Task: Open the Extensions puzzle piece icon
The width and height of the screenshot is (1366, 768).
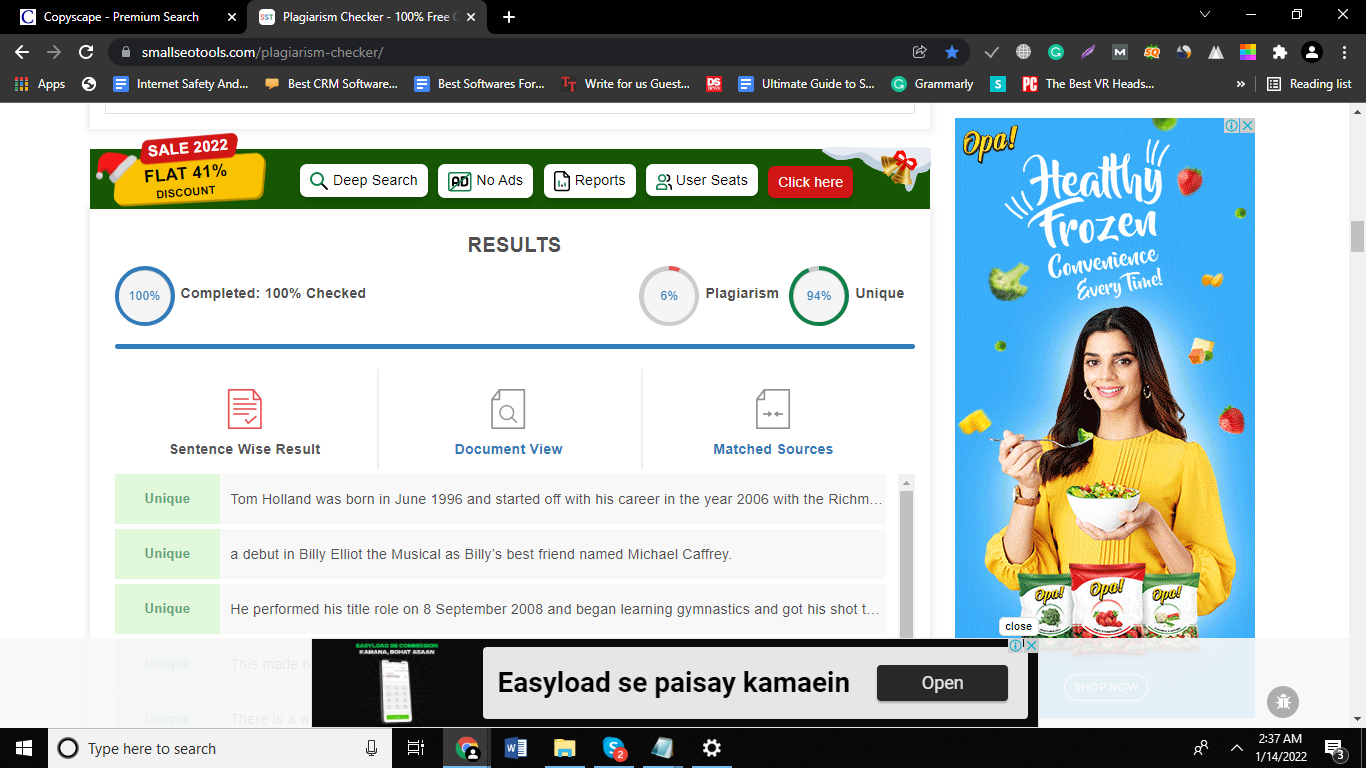Action: tap(1279, 52)
